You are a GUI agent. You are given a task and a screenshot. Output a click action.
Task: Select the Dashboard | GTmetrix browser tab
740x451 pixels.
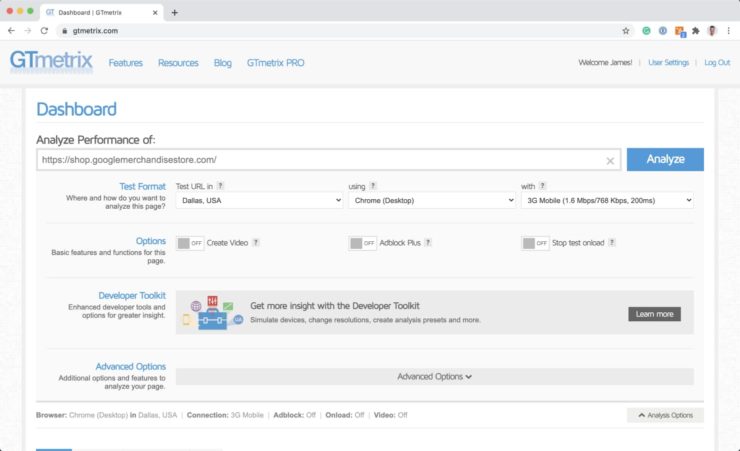point(101,13)
